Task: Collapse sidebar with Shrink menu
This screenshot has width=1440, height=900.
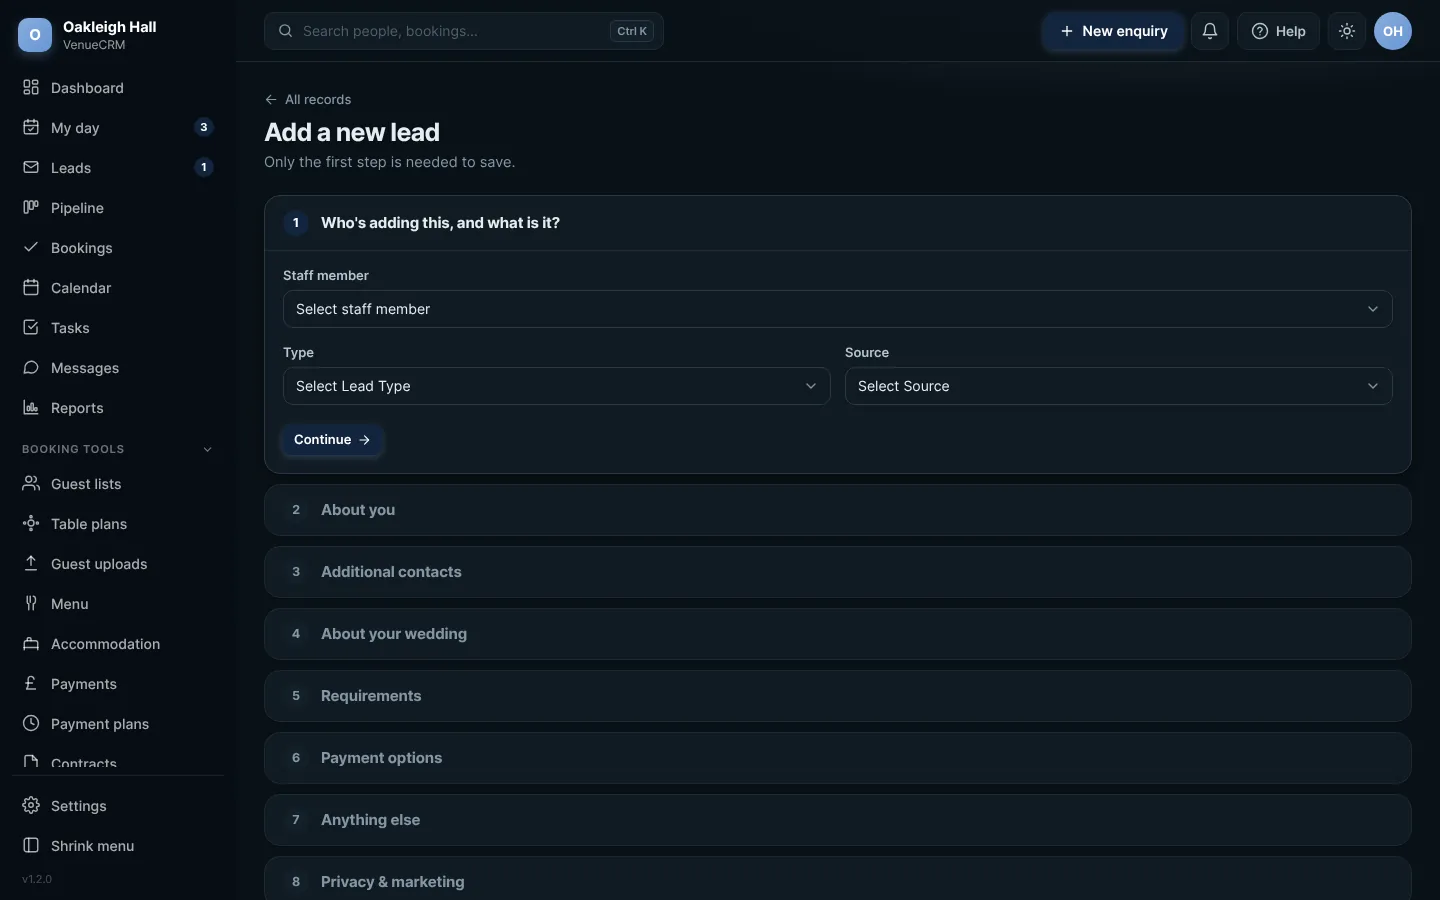Action: coord(118,846)
